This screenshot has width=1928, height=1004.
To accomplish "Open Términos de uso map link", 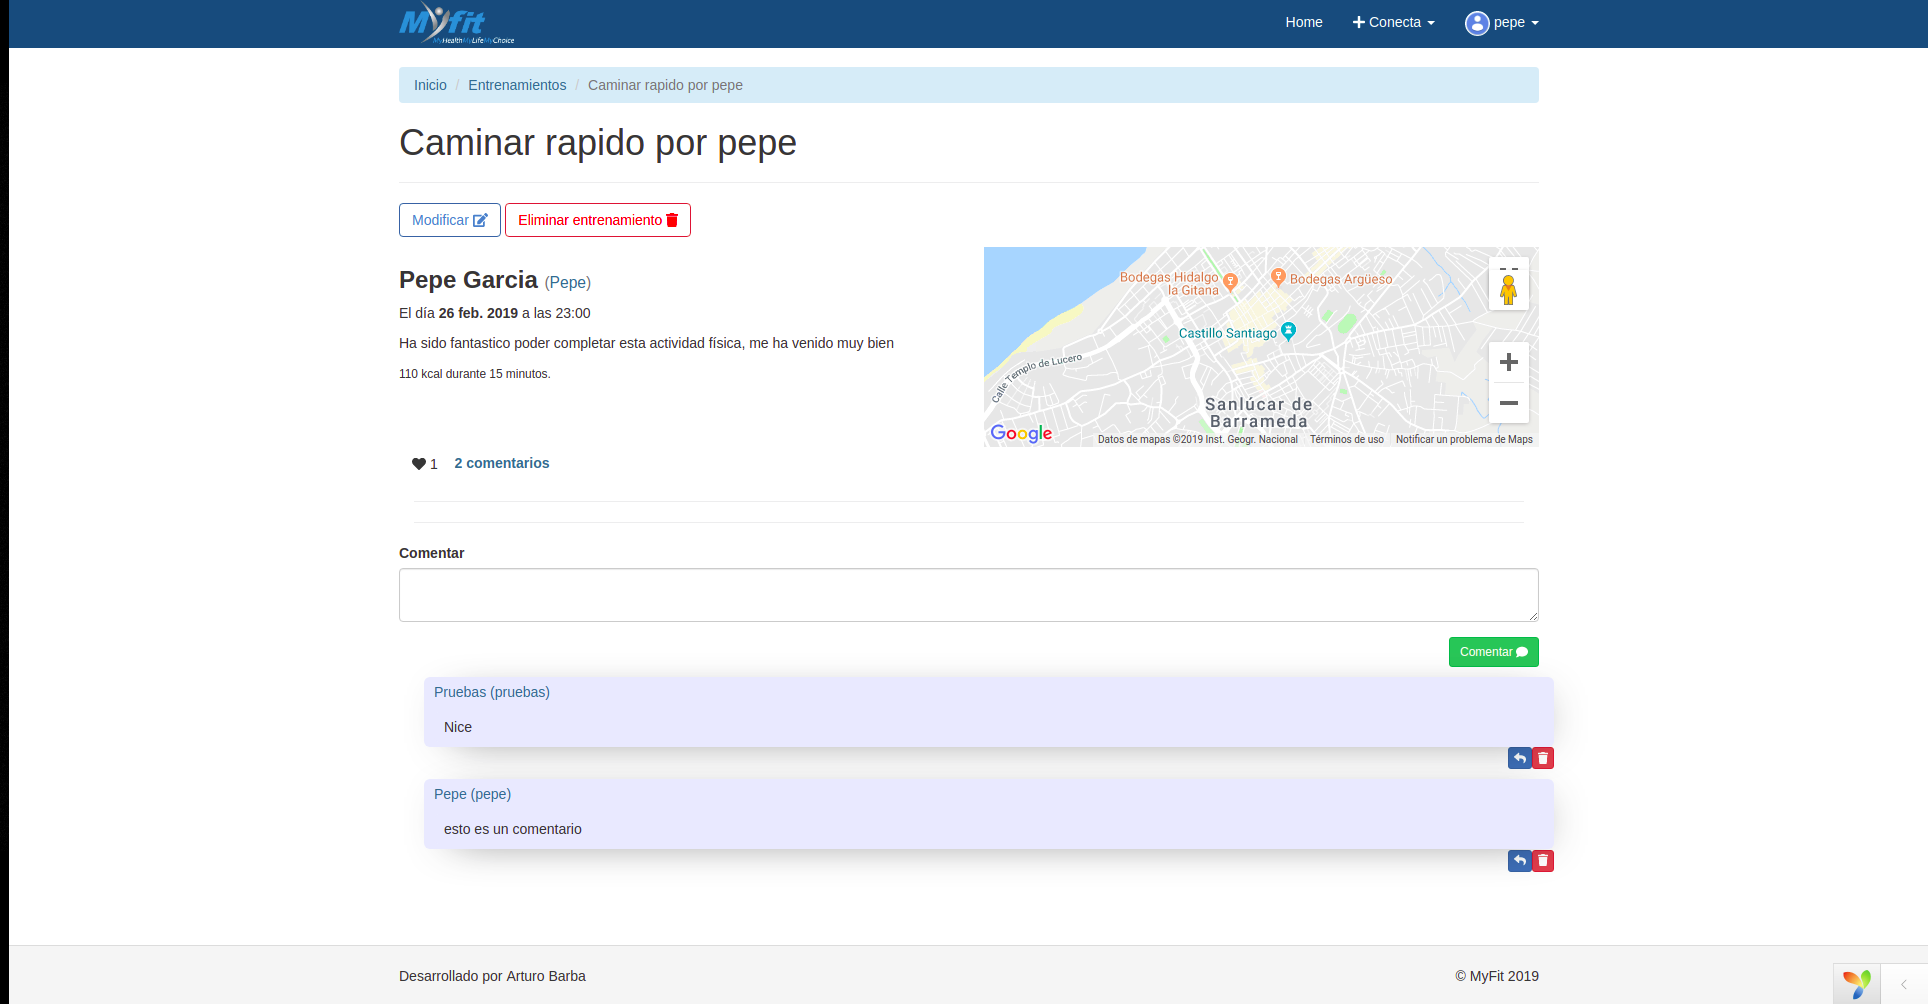I will tap(1347, 439).
